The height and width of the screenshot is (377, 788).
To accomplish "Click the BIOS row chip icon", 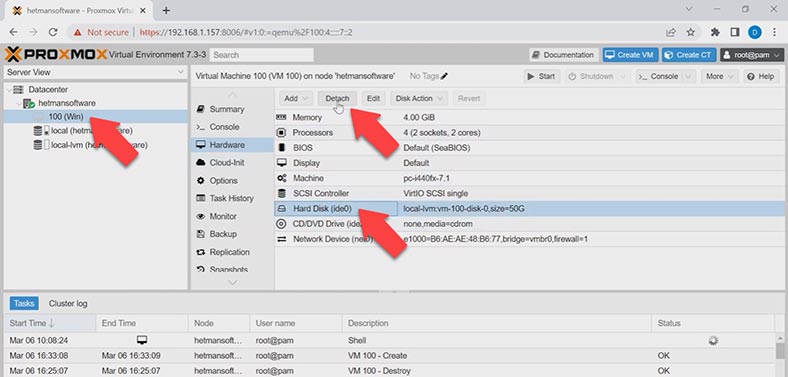I will tap(281, 148).
